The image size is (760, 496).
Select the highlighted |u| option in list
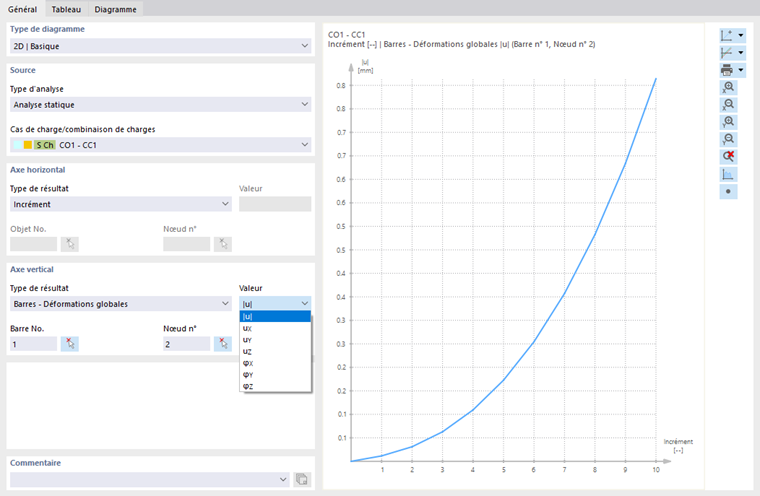point(275,317)
